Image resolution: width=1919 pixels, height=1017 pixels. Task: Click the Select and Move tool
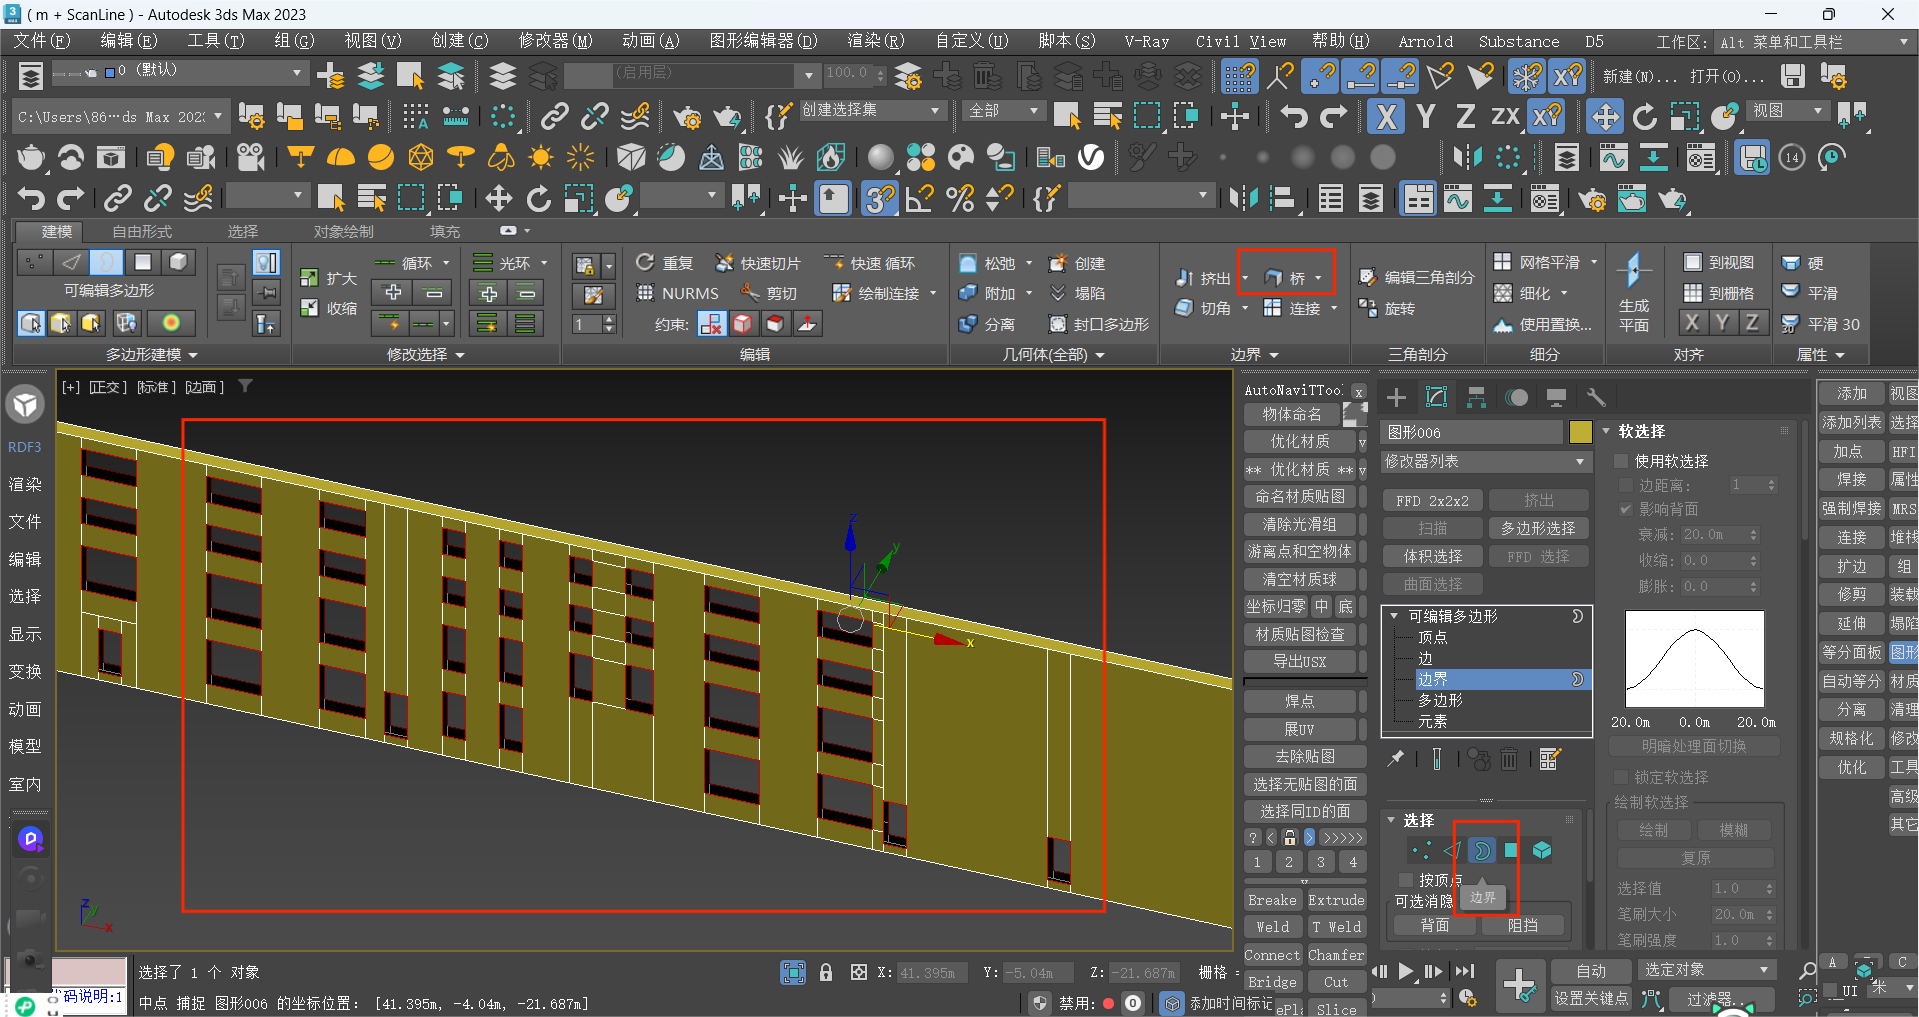[1605, 117]
